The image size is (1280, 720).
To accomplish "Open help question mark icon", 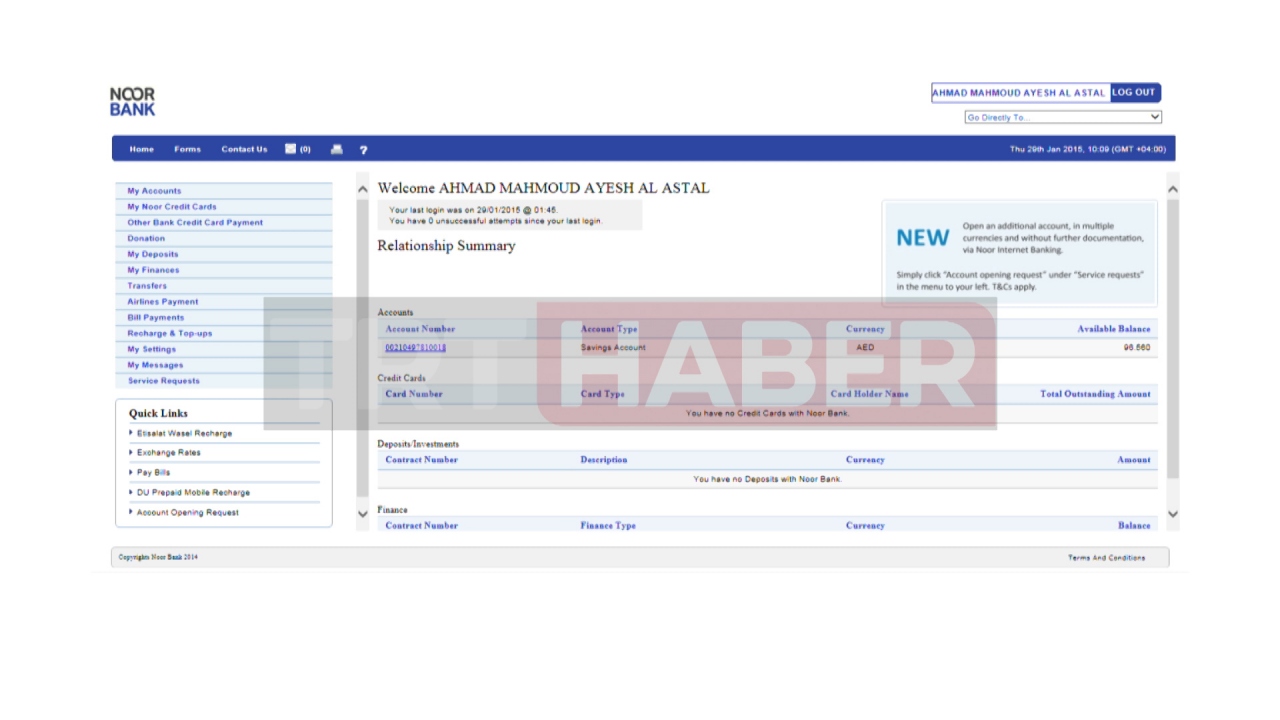I will point(363,150).
